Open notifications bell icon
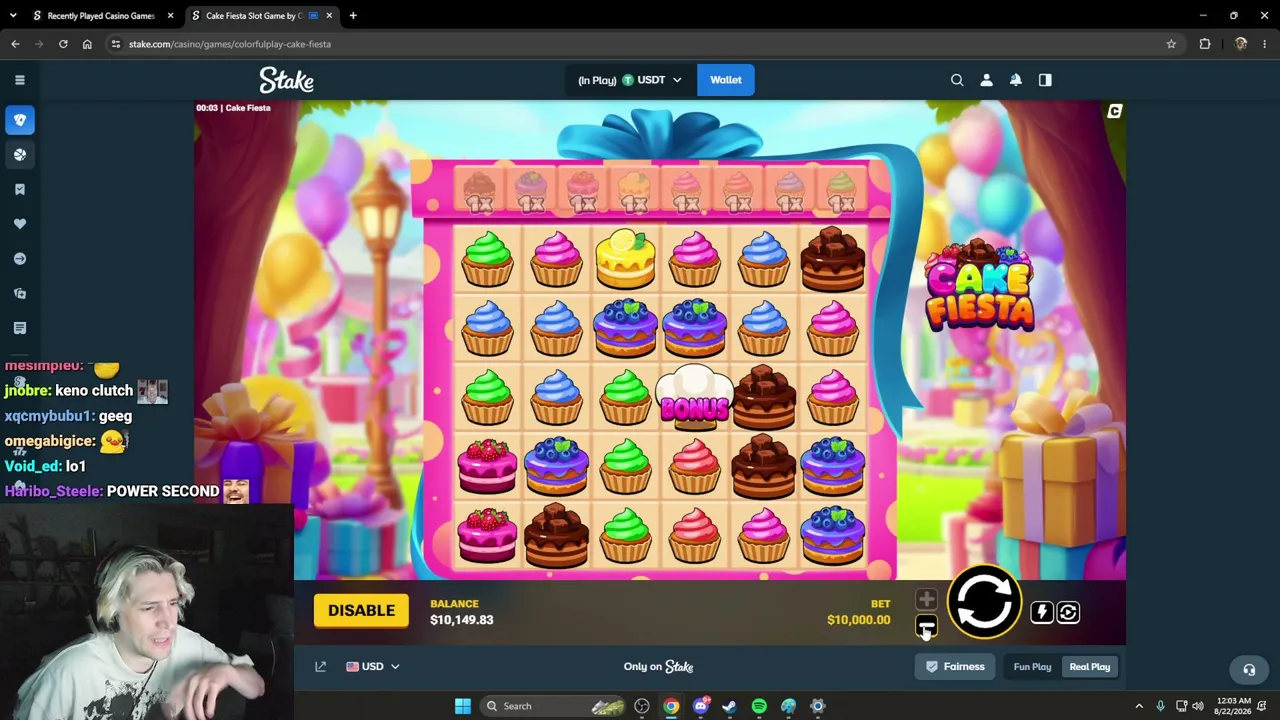 coord(1016,80)
